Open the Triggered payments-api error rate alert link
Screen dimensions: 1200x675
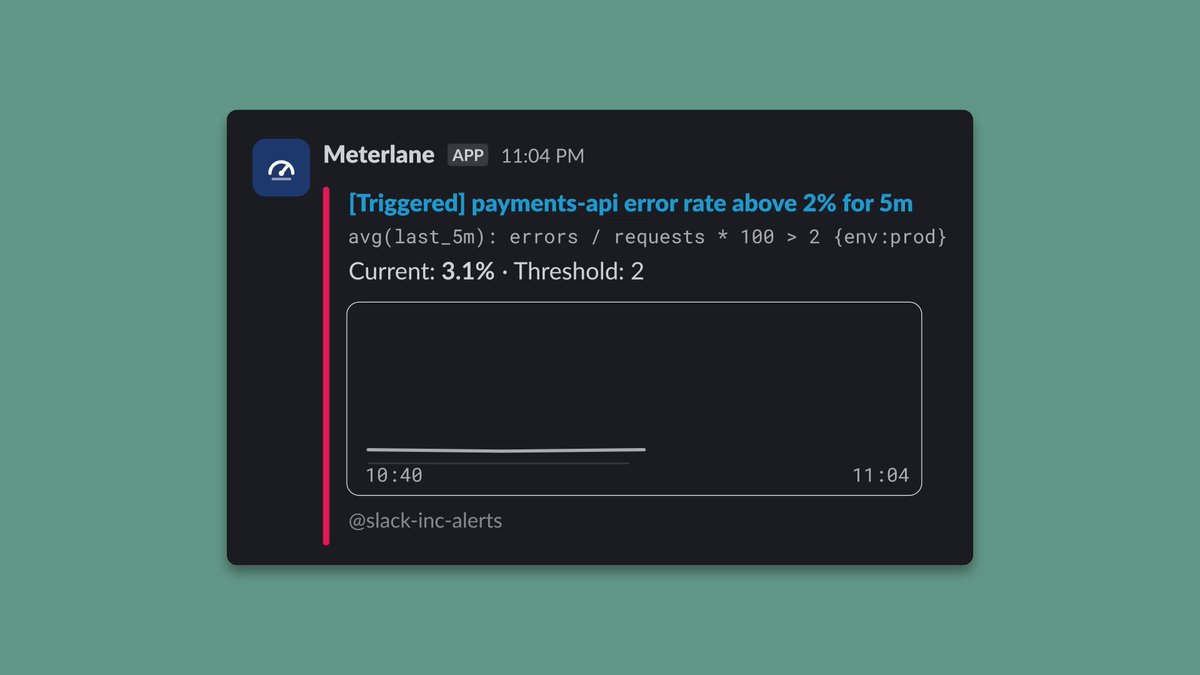tap(631, 203)
